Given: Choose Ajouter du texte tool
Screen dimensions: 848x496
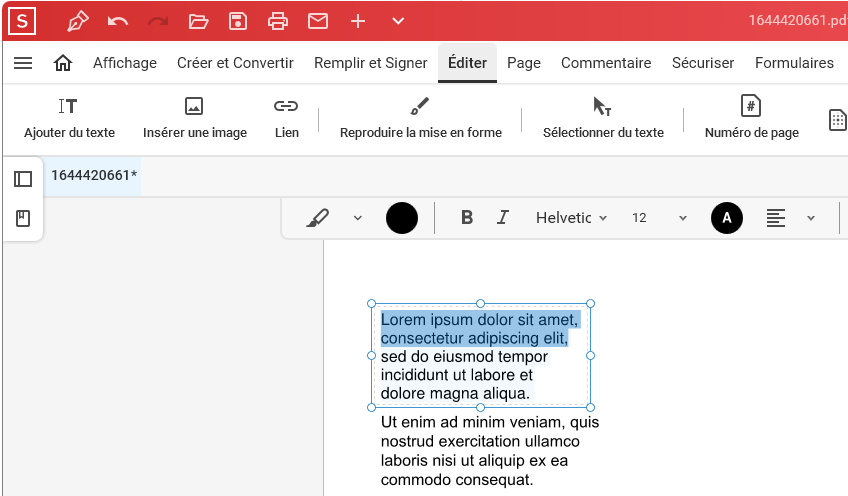Looking at the screenshot, I should click(69, 118).
